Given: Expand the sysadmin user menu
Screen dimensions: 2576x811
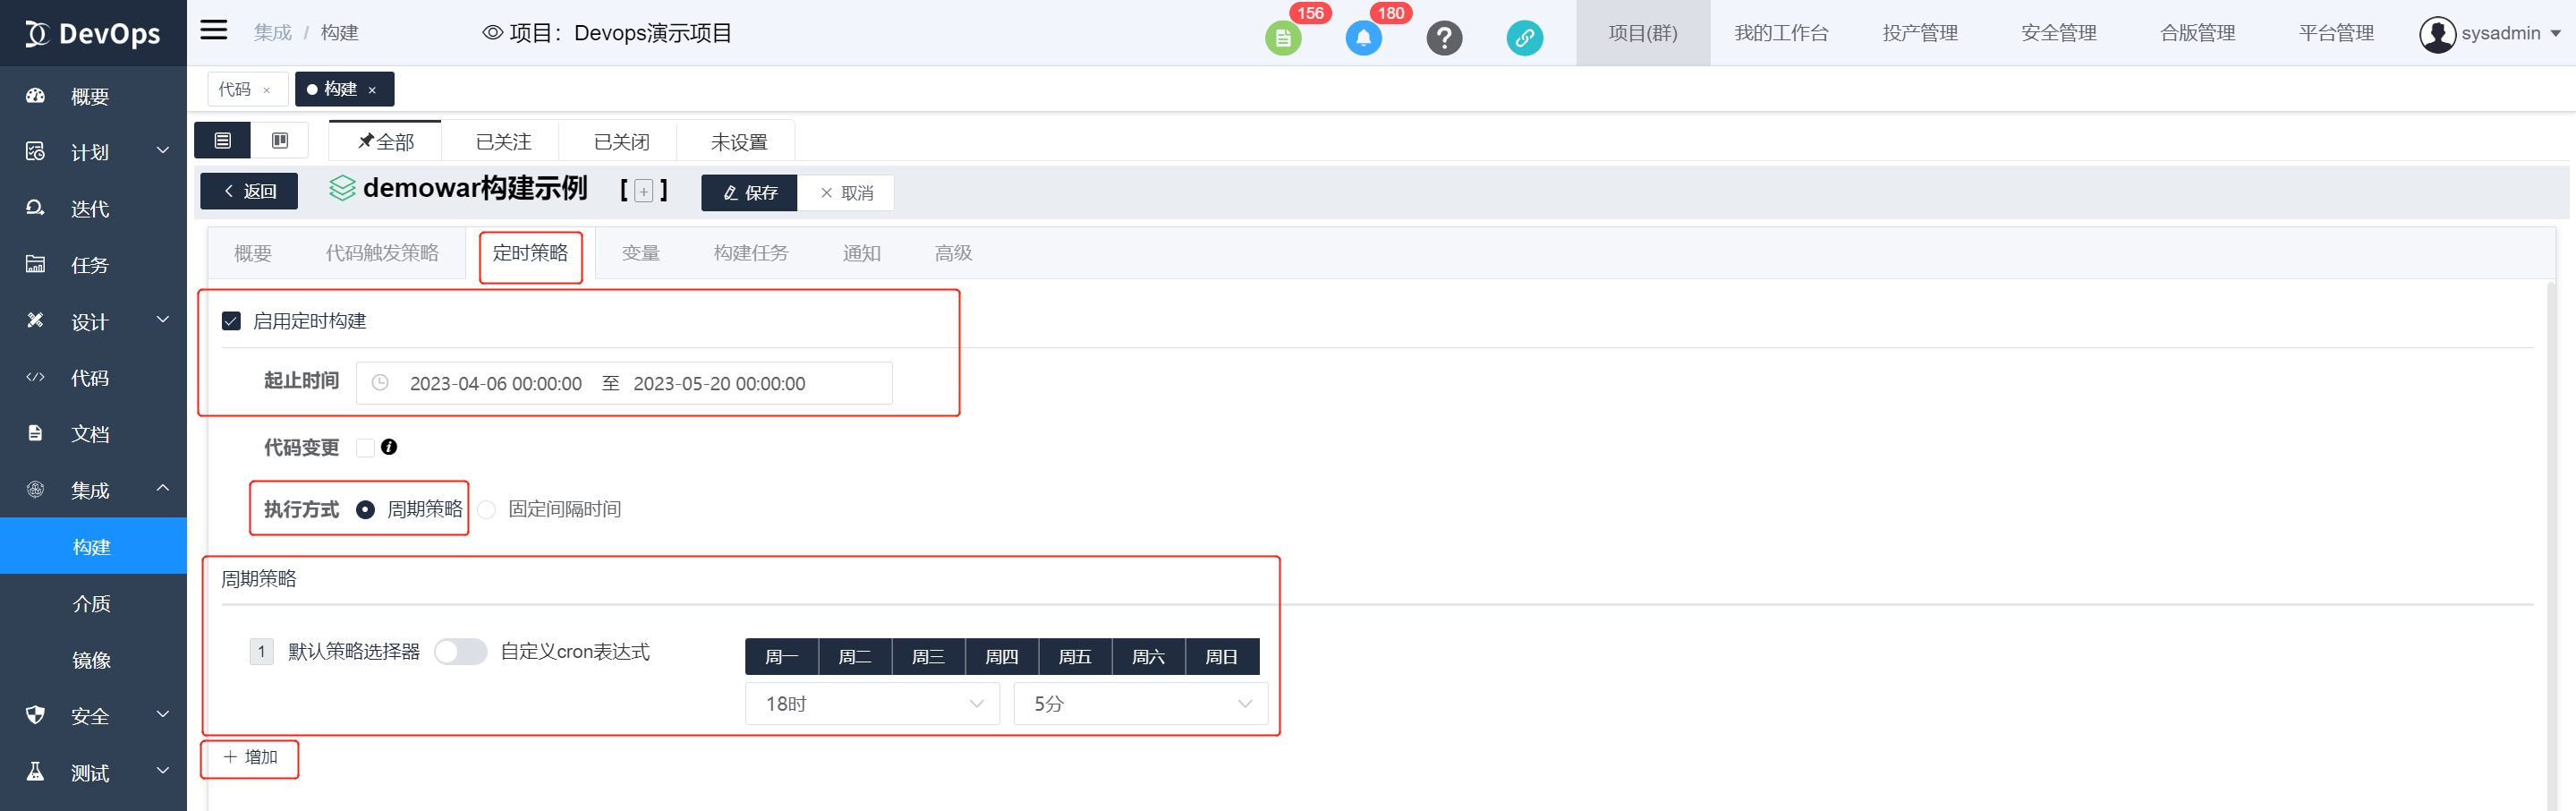Looking at the screenshot, I should click(x=2490, y=33).
